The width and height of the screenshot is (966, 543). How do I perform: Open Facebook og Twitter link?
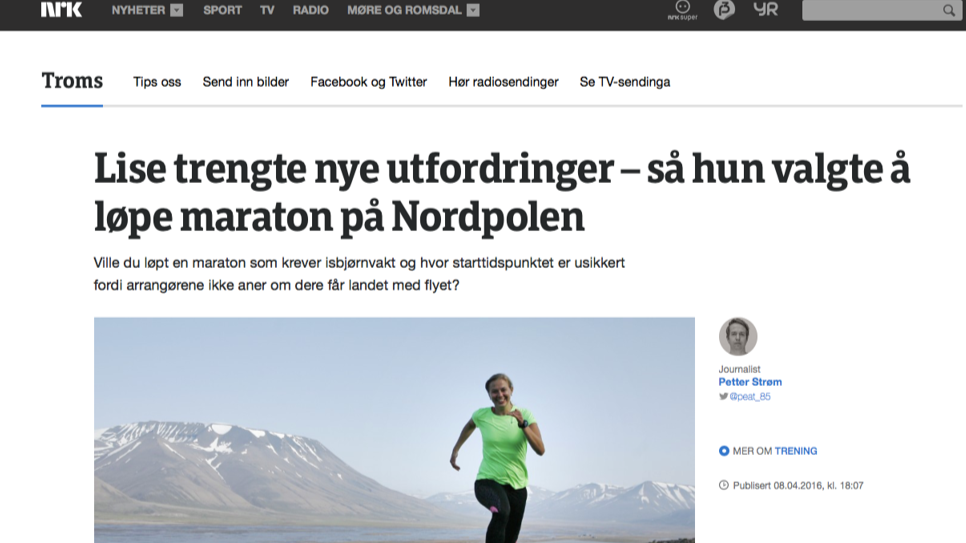coord(368,82)
